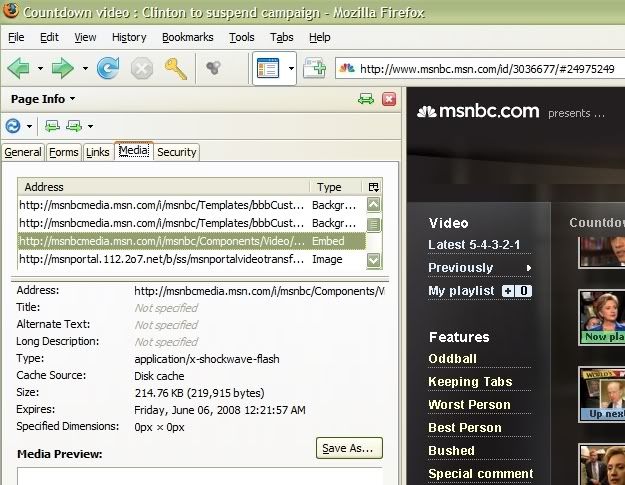Viewport: 625px width, 485px height.
Task: Open the My playlist link
Action: click(461, 291)
